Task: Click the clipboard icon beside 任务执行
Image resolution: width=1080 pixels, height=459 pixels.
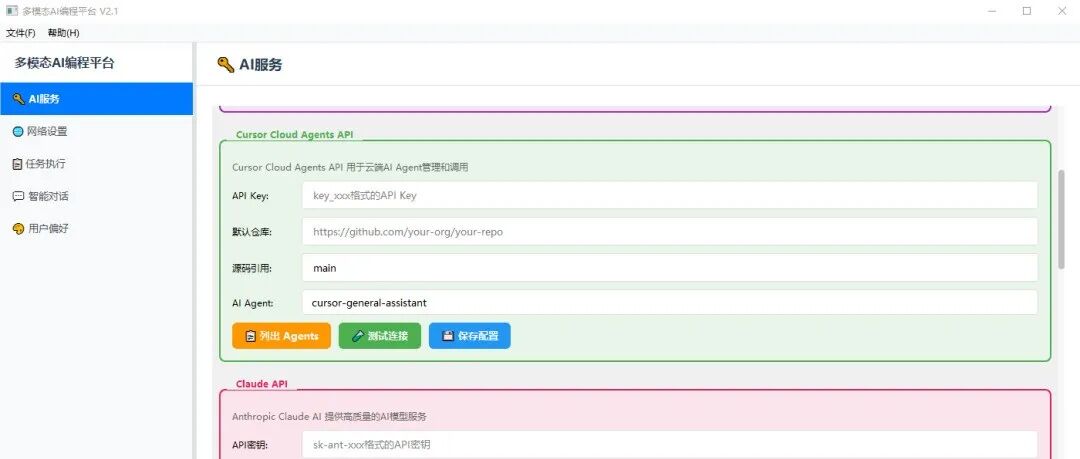Action: tap(18, 164)
